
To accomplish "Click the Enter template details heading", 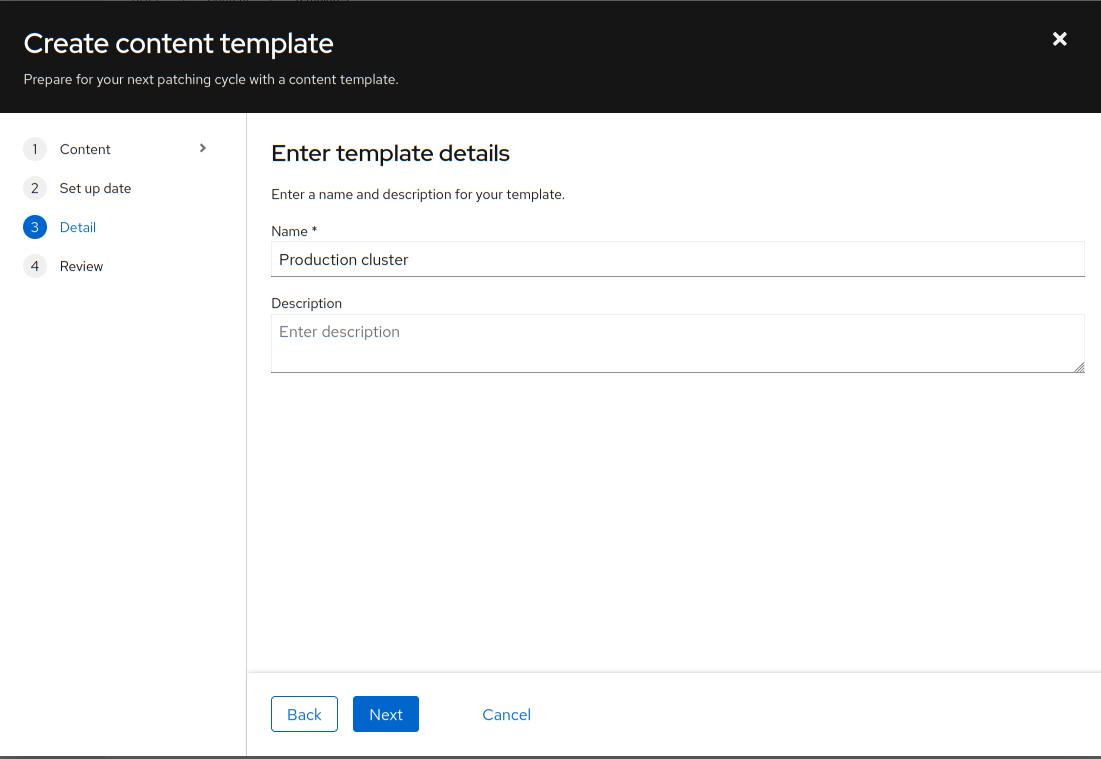I will 390,153.
